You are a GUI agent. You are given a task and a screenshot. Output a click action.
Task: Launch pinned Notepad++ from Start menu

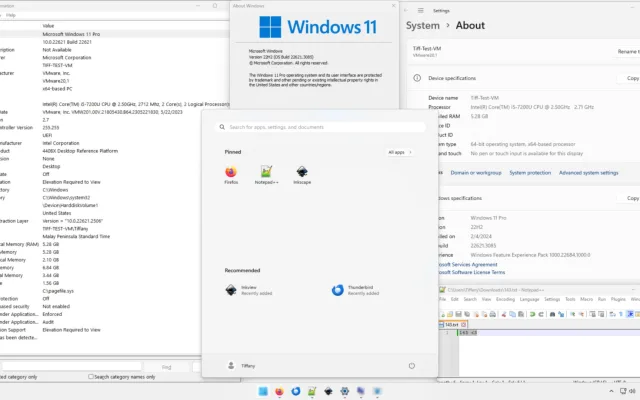267,175
